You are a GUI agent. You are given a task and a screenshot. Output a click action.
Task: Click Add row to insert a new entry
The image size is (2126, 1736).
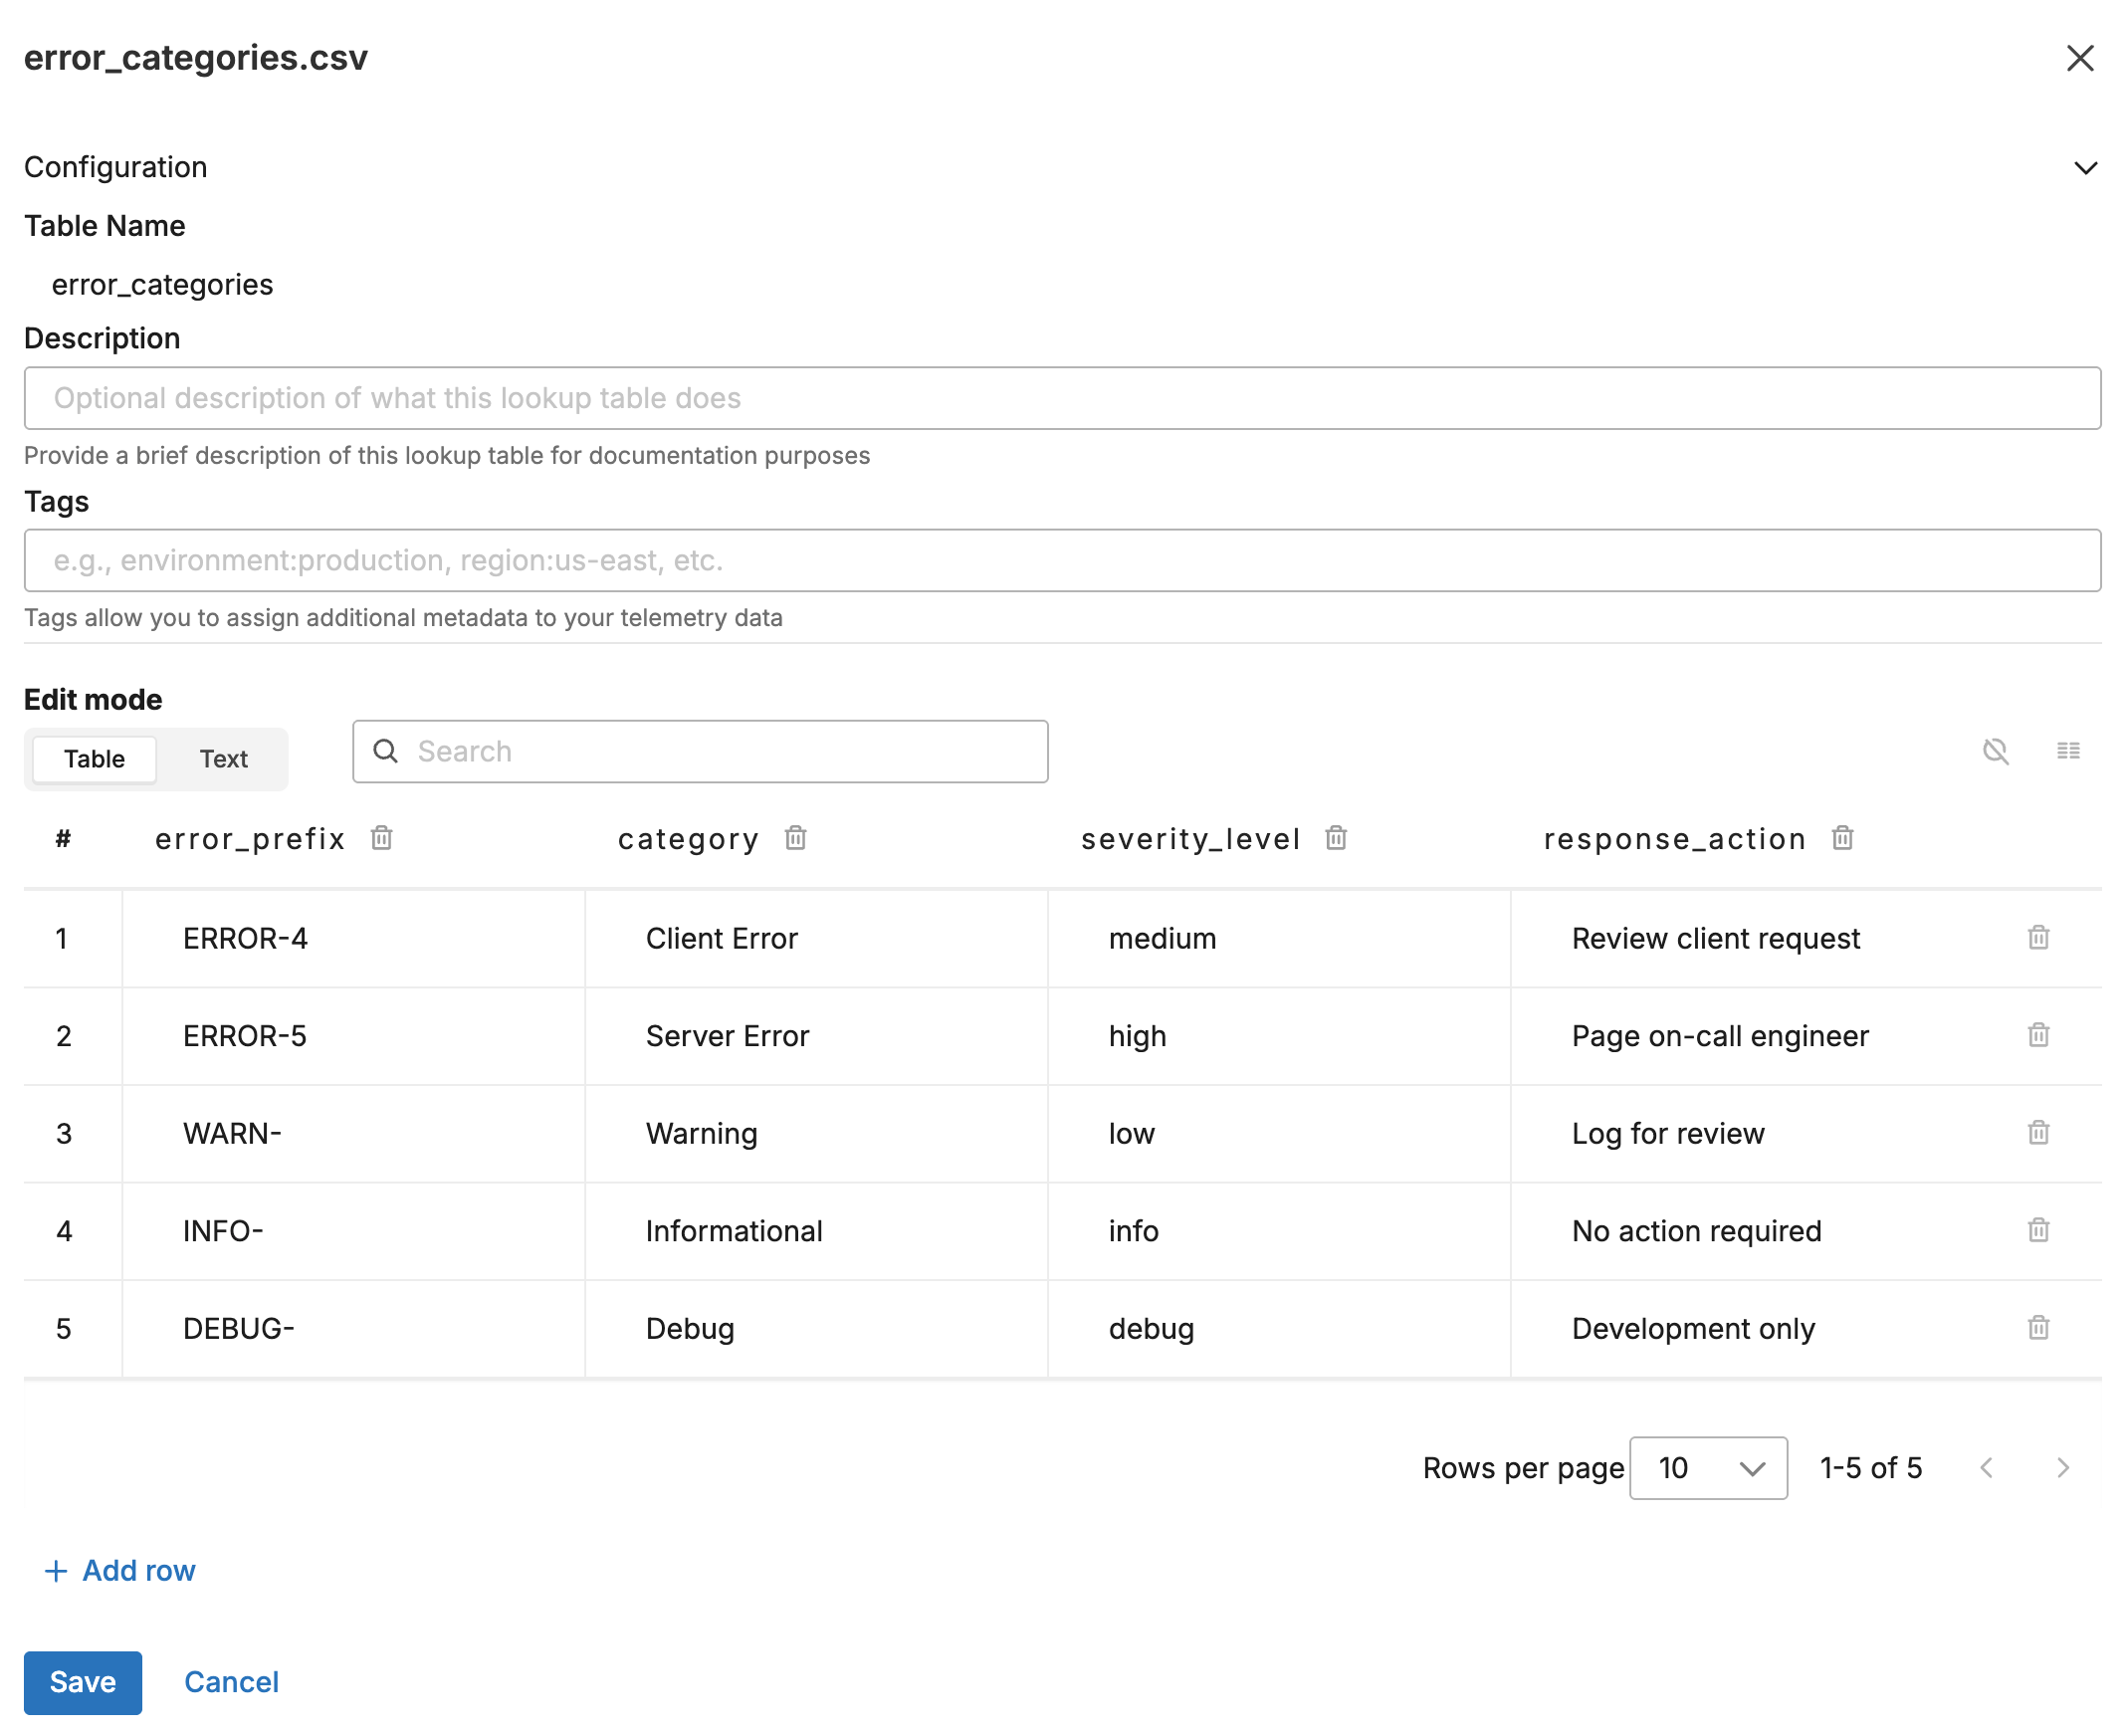pyautogui.click(x=120, y=1570)
